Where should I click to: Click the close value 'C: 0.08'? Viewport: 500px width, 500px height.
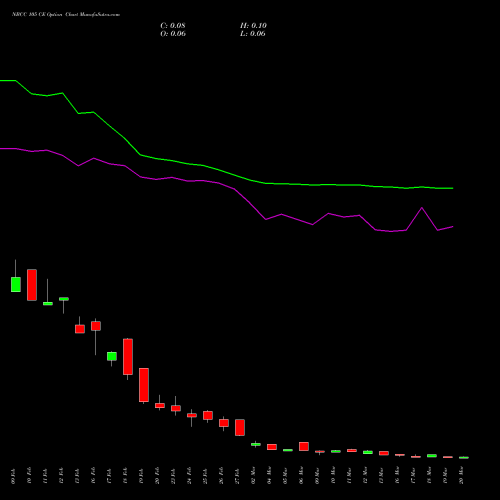click(x=173, y=26)
